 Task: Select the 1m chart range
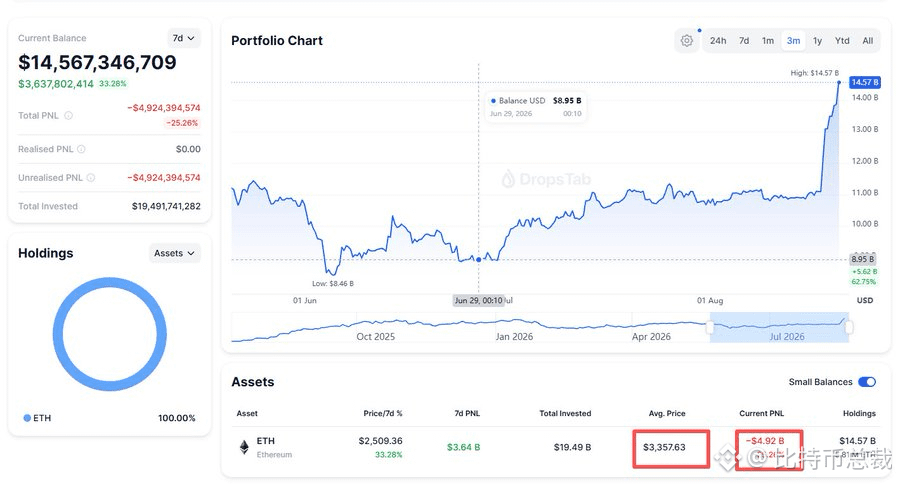tap(768, 41)
